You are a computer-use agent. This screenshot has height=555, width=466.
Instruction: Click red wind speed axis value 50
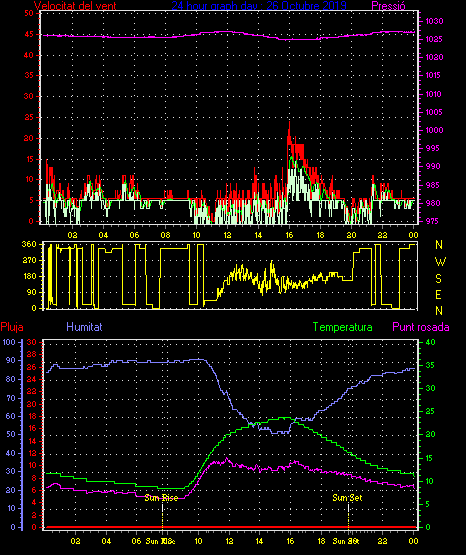29,13
